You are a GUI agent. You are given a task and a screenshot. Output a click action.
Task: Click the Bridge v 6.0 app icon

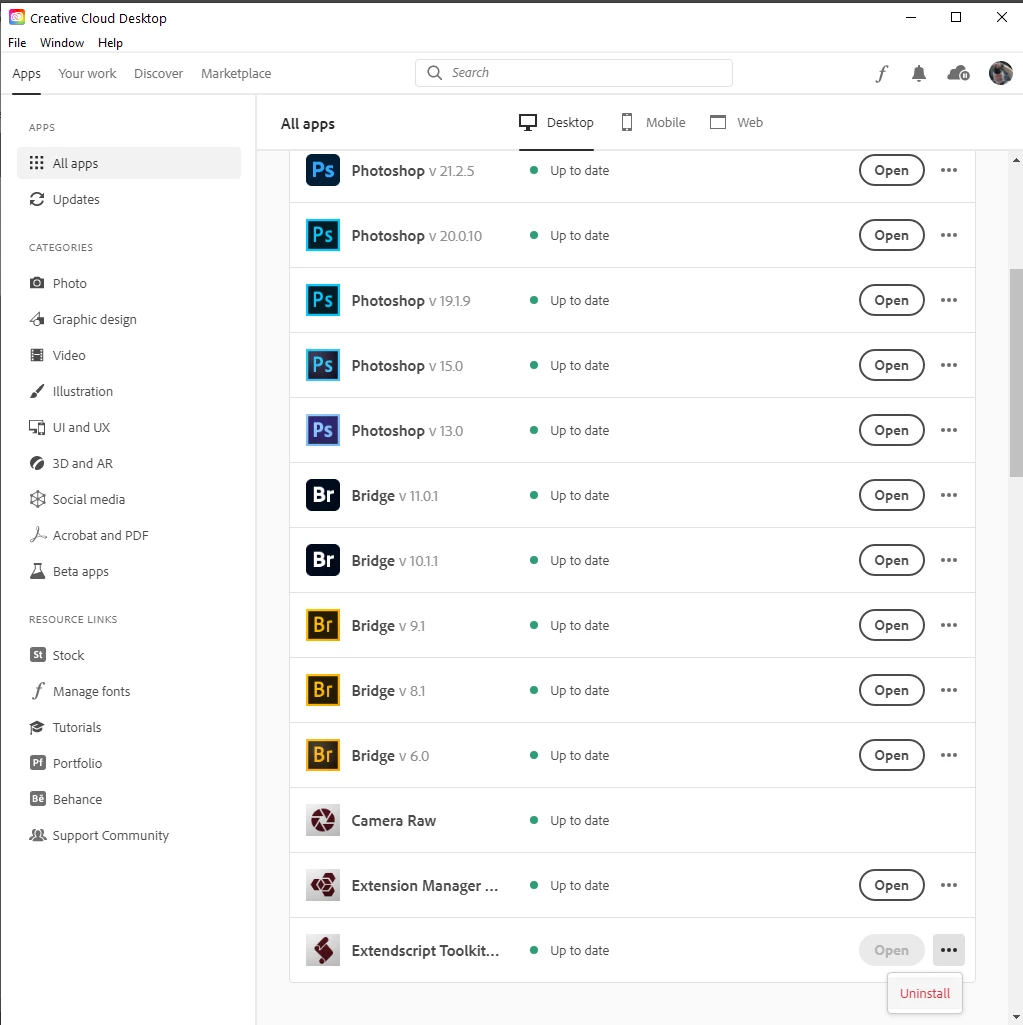pos(323,755)
